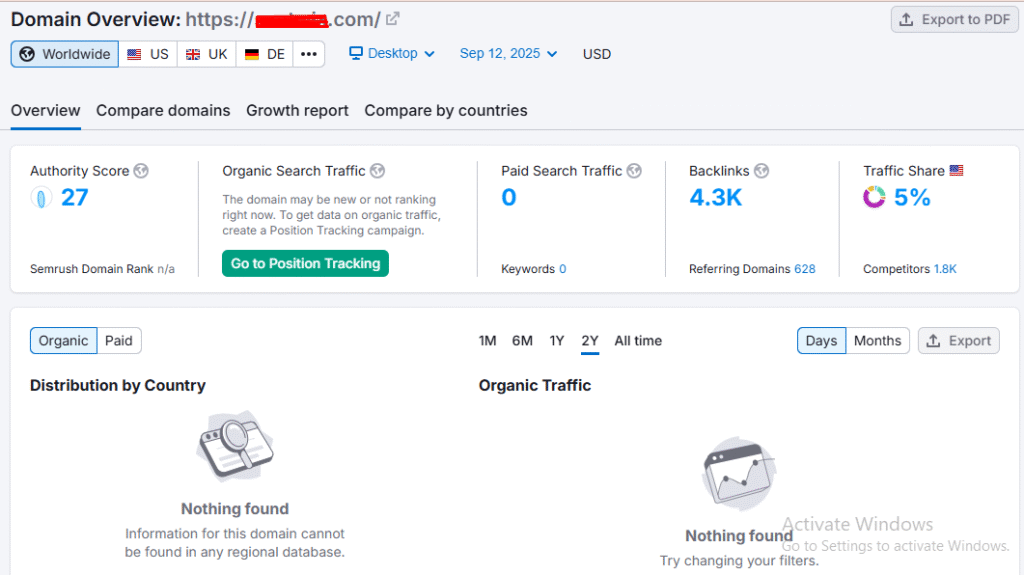1024x575 pixels.
Task: Click globe info icon next to Authority Score
Action: tap(141, 171)
